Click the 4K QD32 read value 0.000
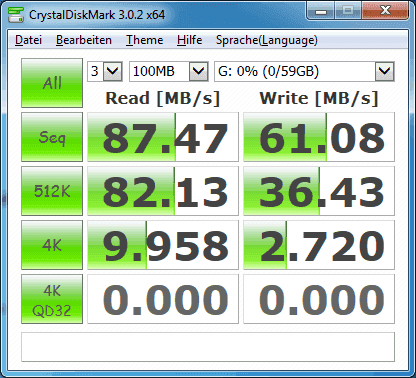 click(163, 299)
